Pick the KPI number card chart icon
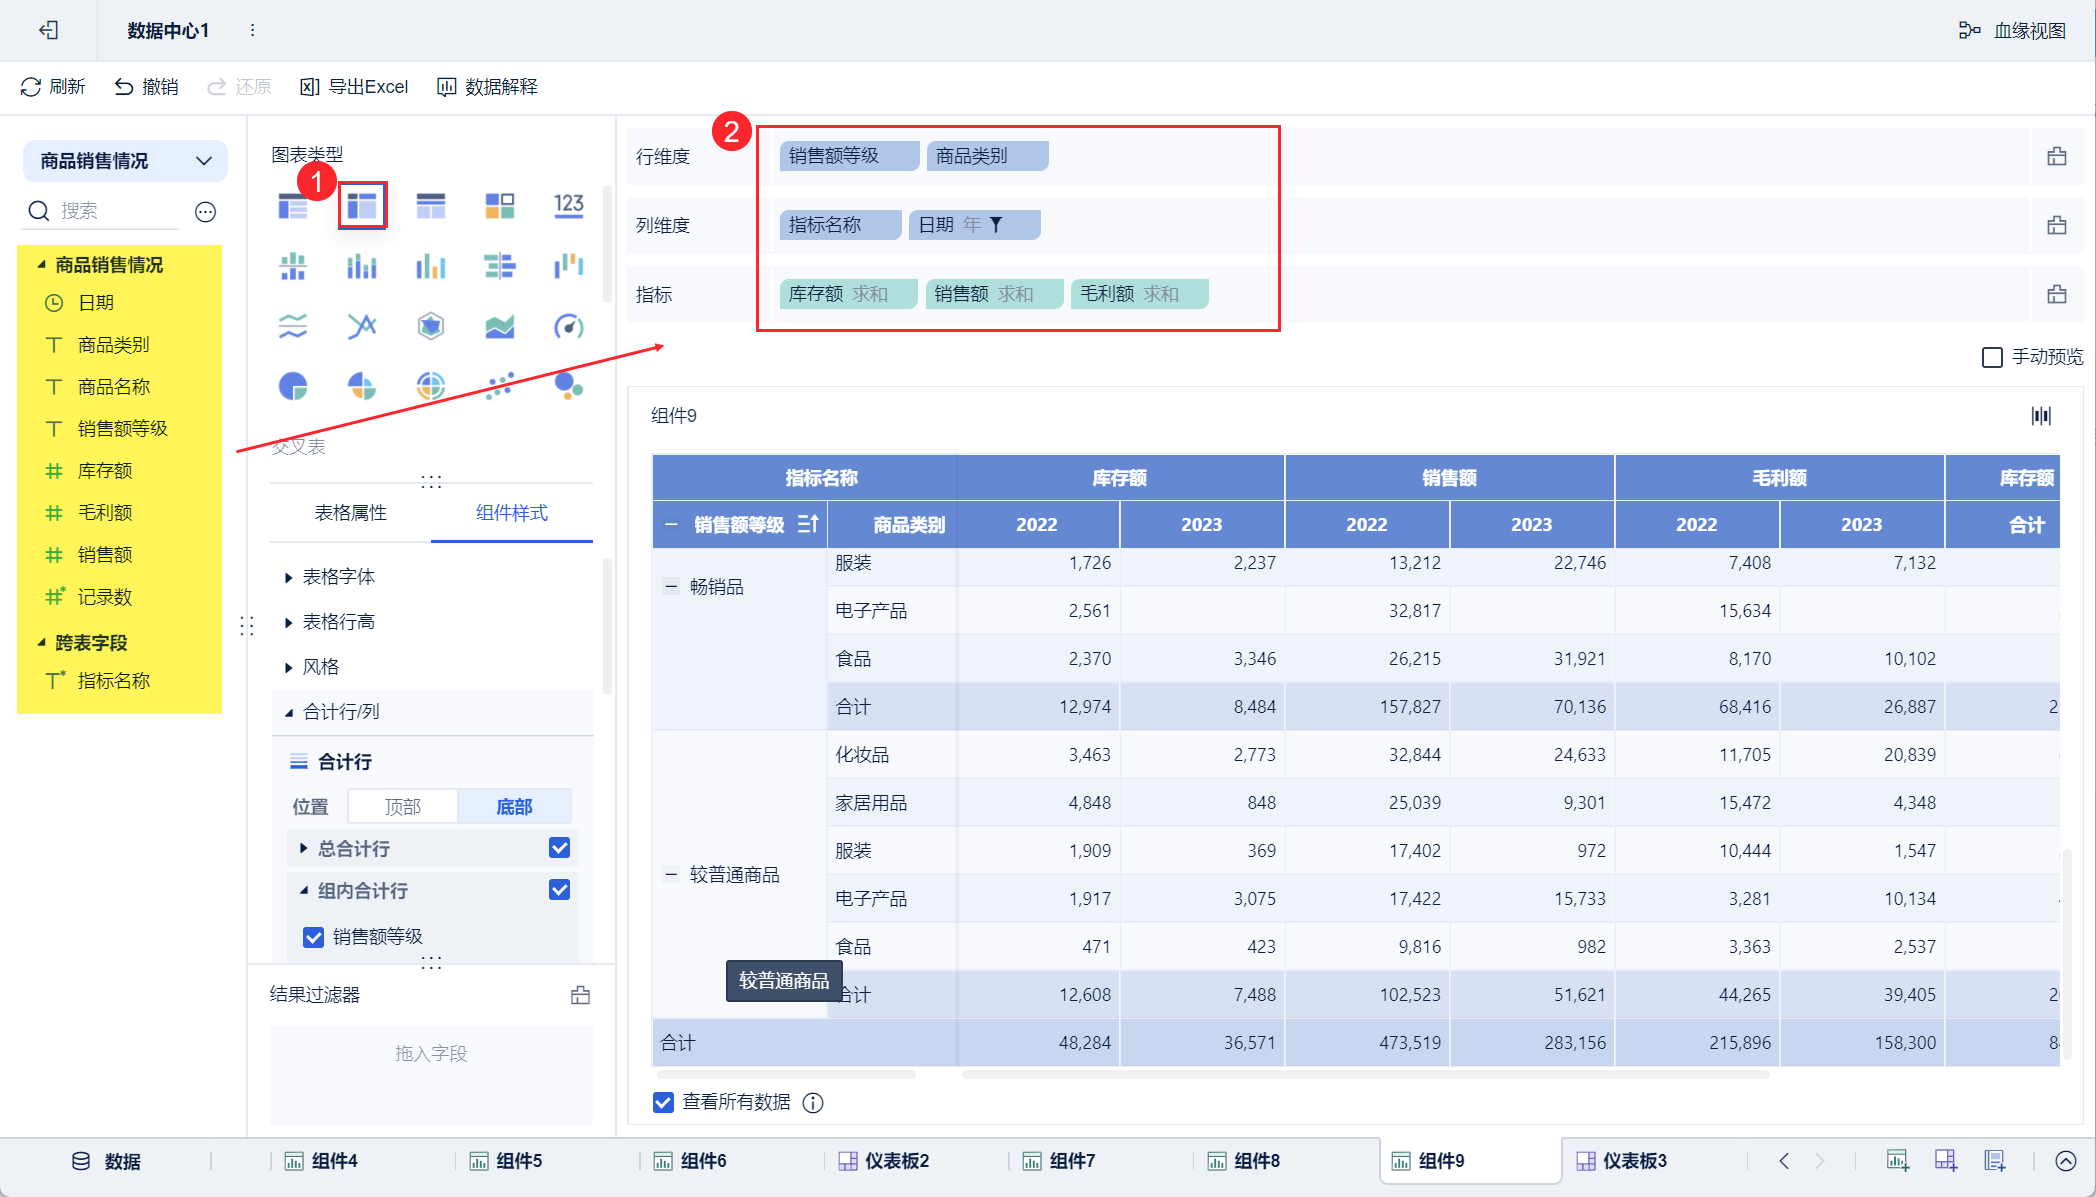The image size is (2096, 1197). pos(568,206)
